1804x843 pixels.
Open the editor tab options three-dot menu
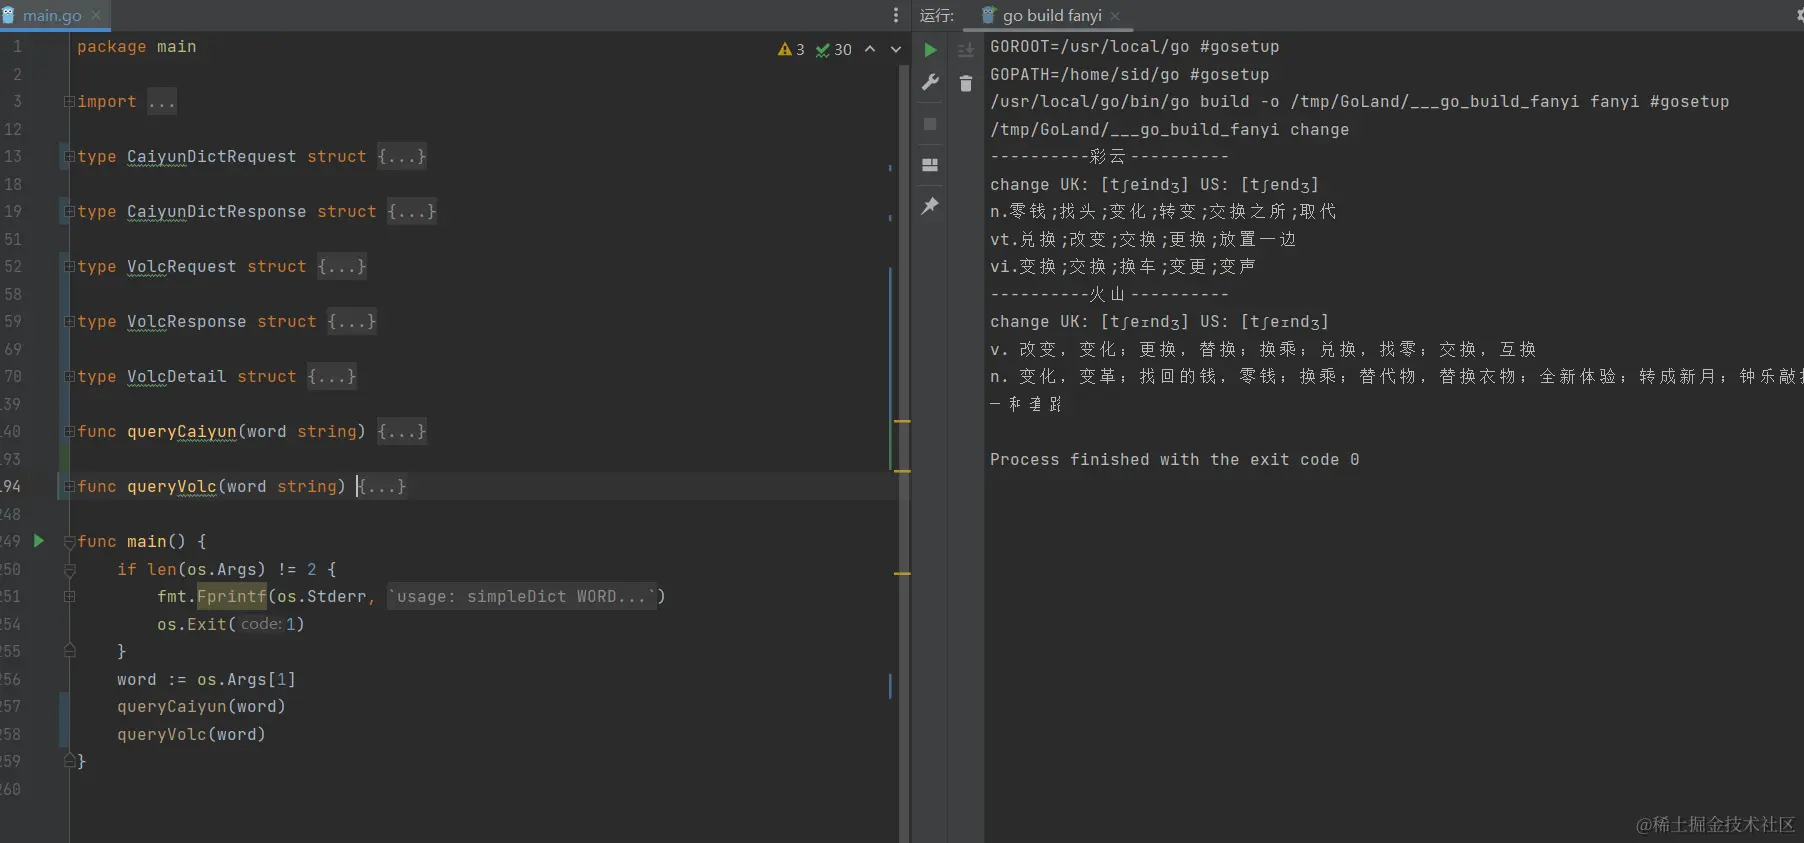(x=896, y=15)
